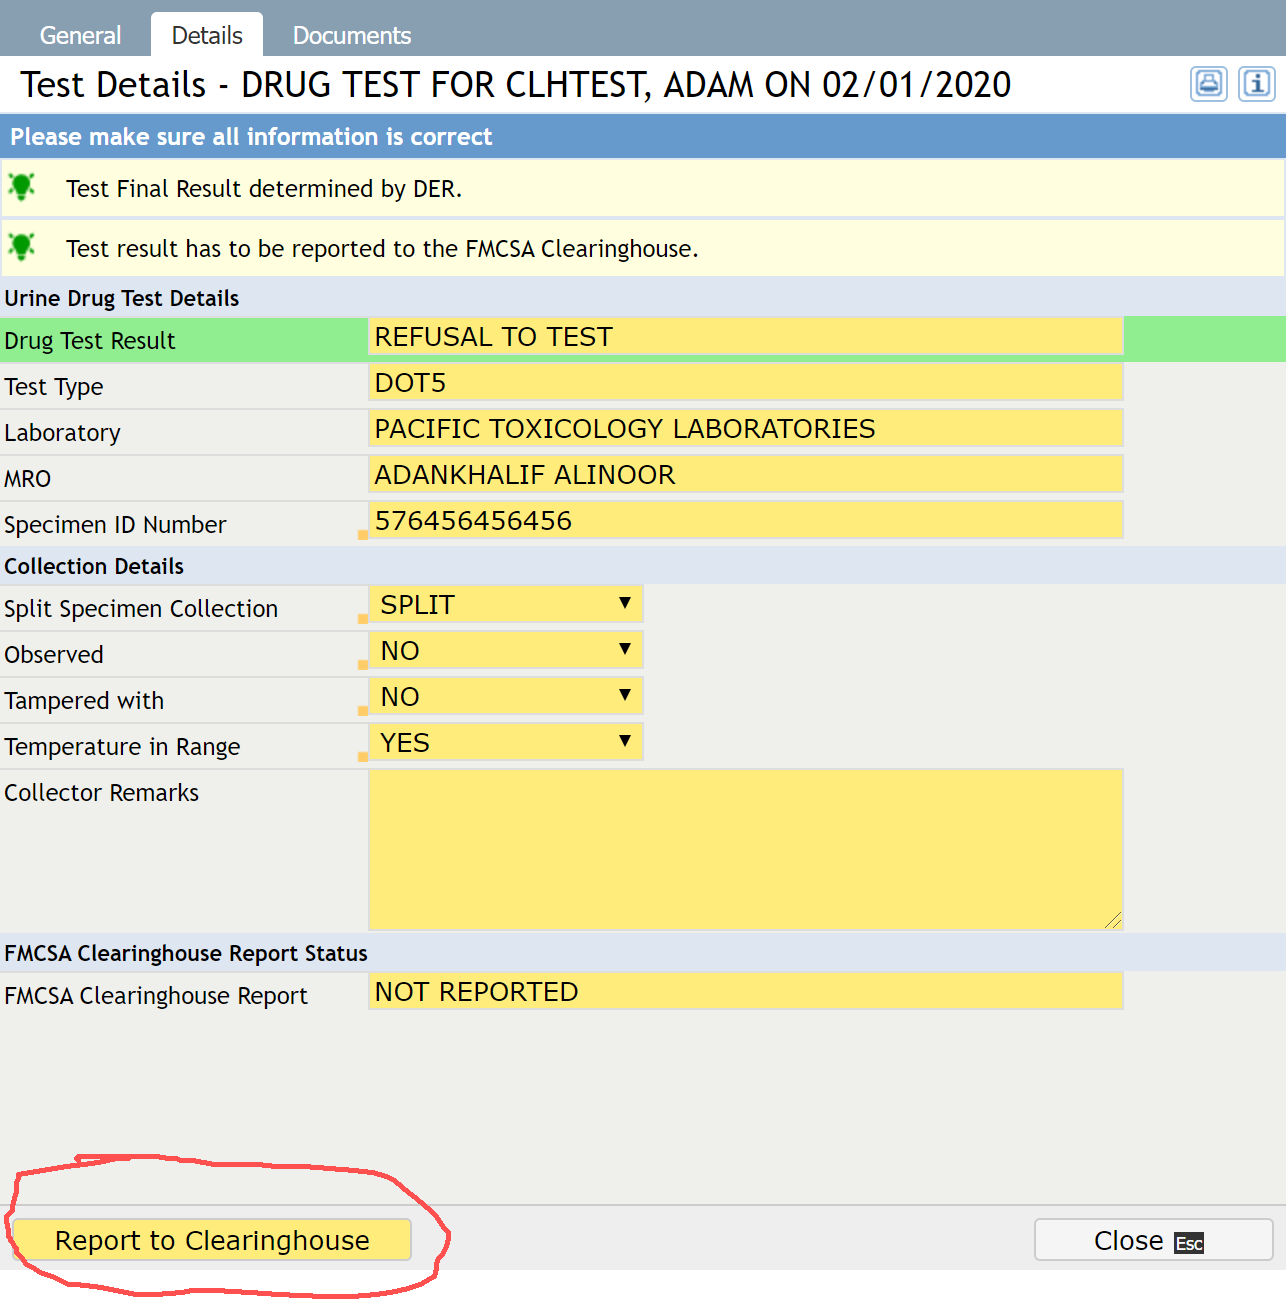Expand the Split Specimen Collection dropdown
This screenshot has width=1286, height=1300.
(x=505, y=605)
